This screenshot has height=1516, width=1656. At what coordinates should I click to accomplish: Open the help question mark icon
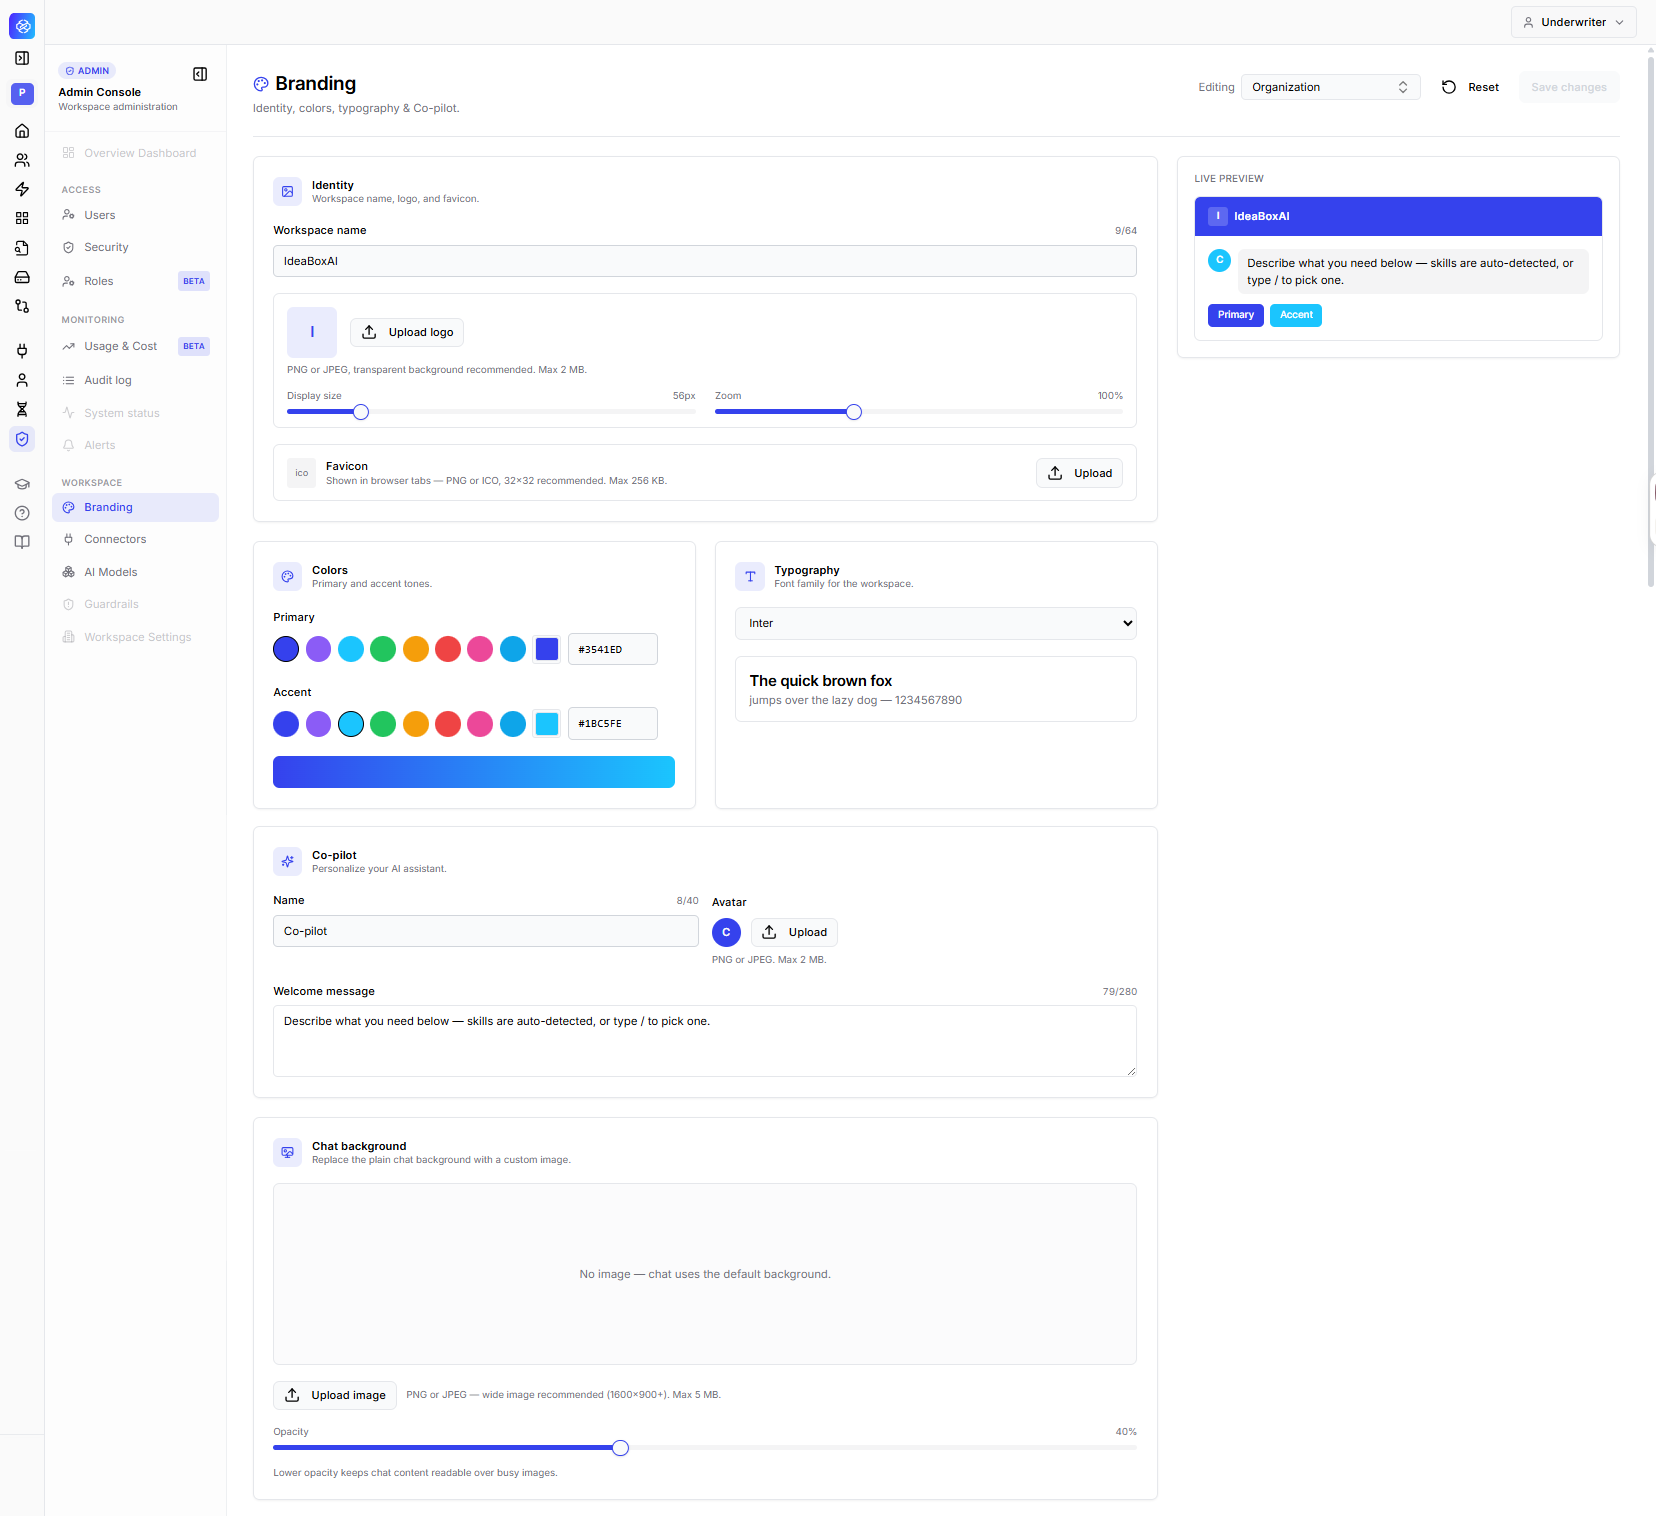tap(22, 513)
